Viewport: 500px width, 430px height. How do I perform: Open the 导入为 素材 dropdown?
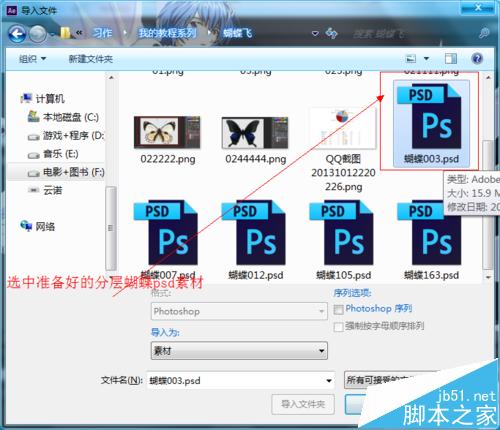point(239,351)
